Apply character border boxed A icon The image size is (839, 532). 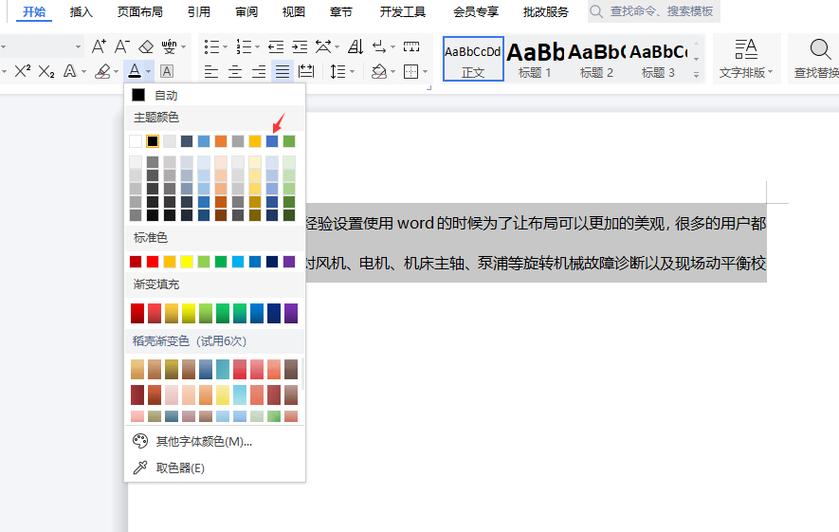(x=166, y=71)
